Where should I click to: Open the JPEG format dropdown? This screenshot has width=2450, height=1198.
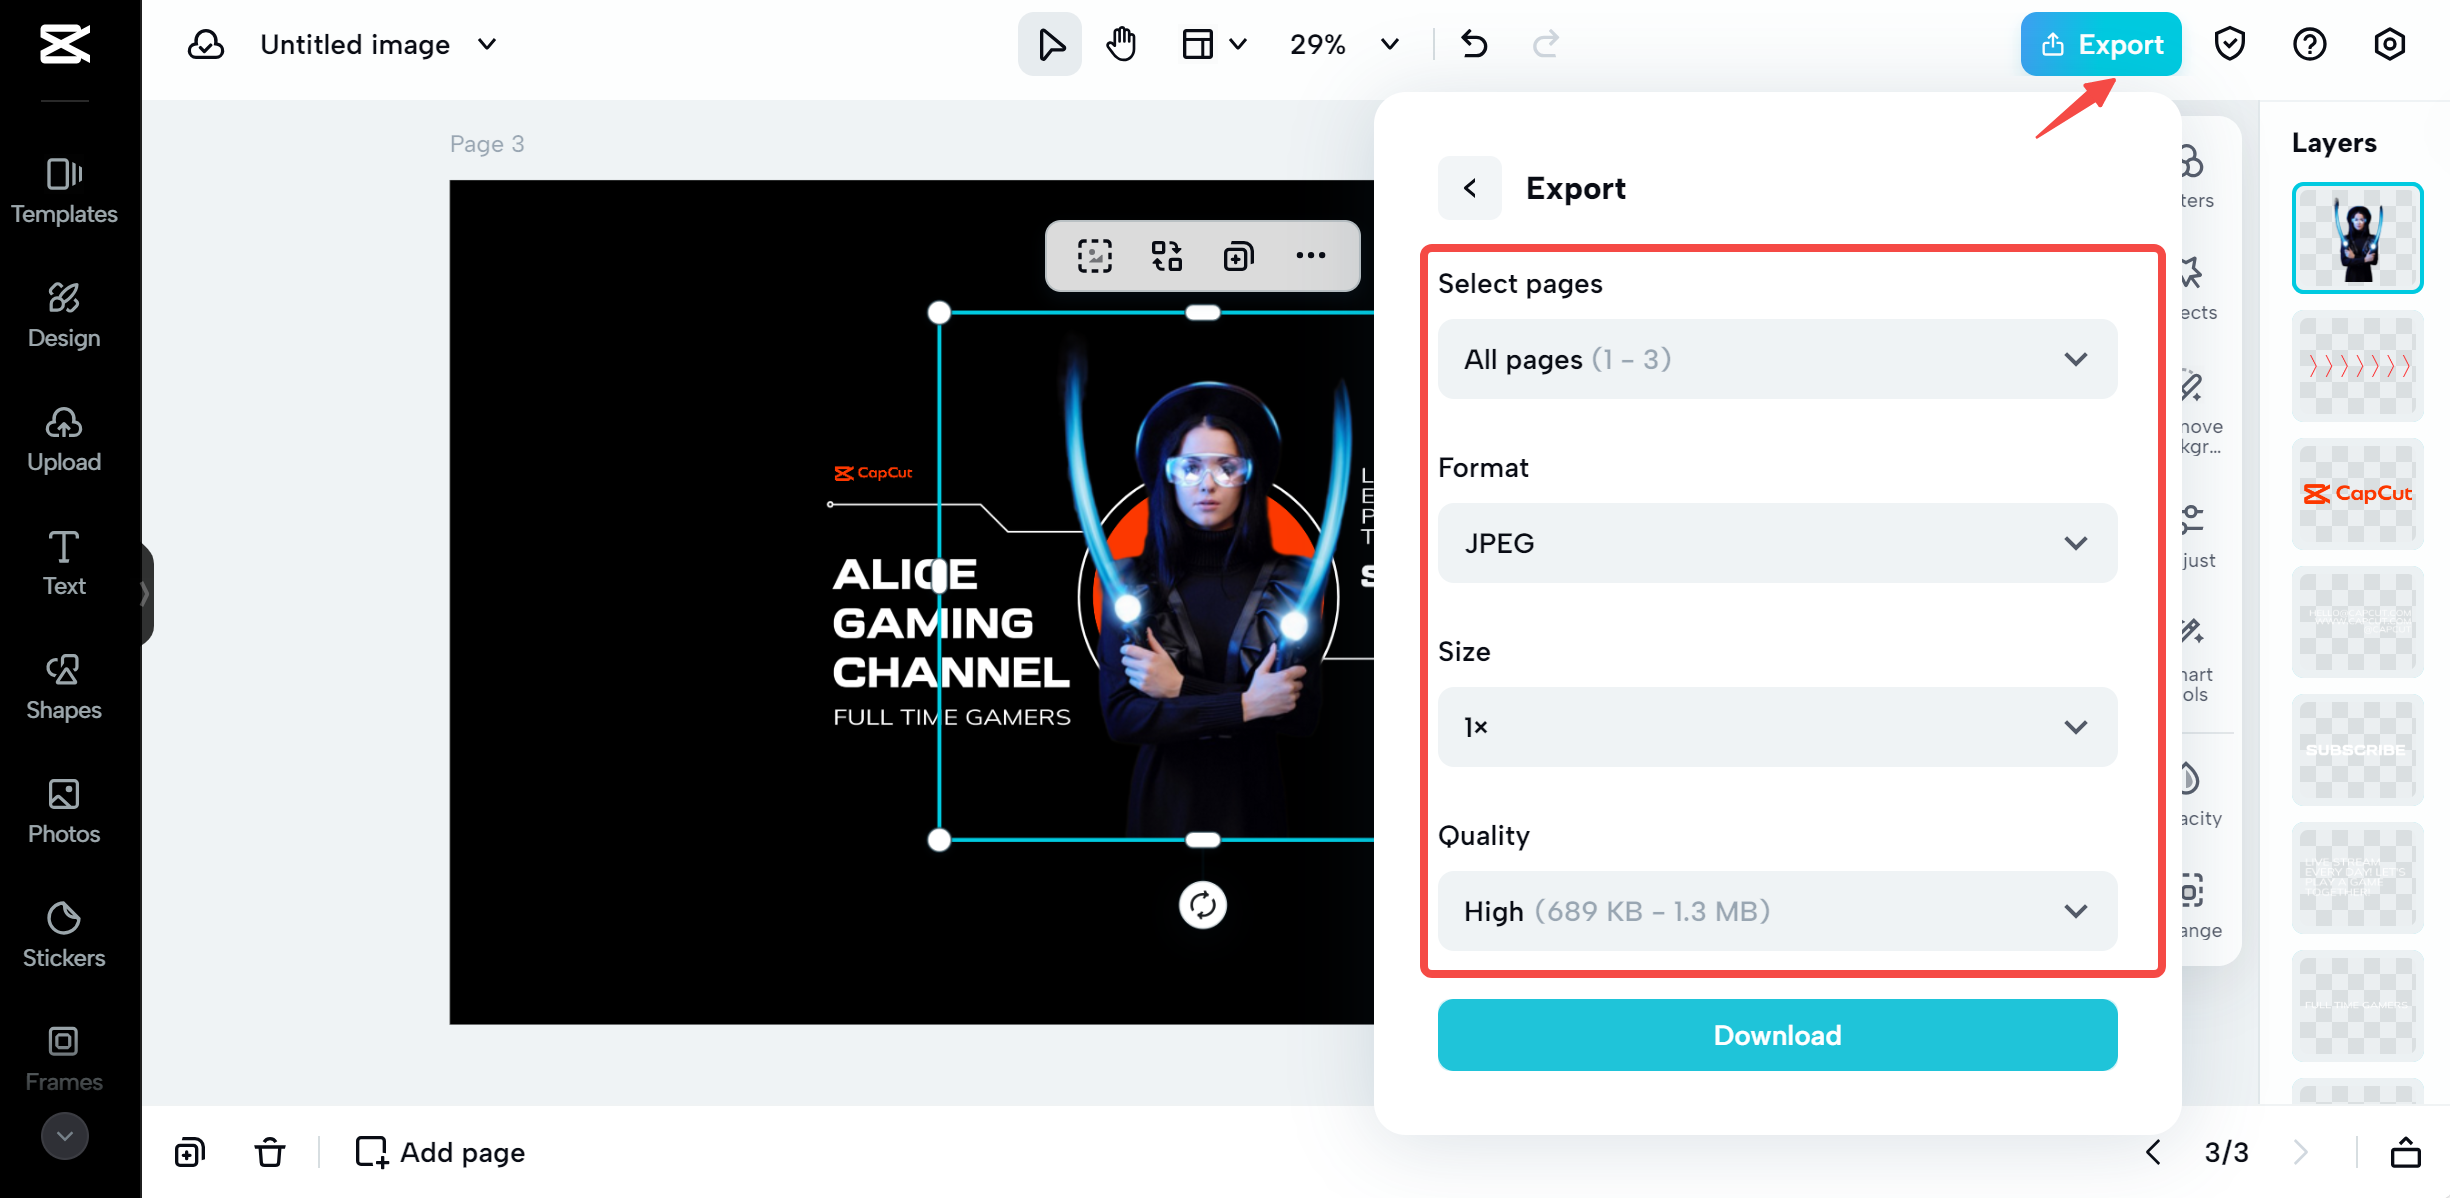(1777, 543)
